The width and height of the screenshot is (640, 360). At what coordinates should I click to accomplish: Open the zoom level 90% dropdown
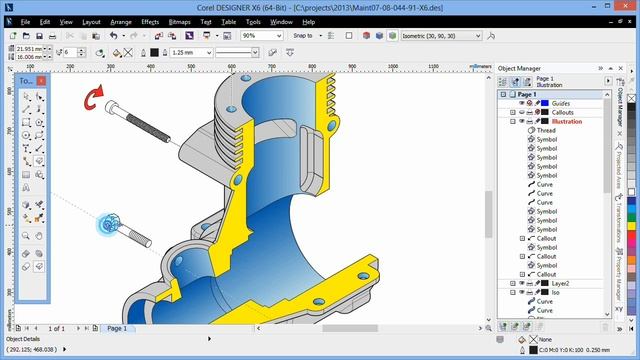click(x=279, y=36)
